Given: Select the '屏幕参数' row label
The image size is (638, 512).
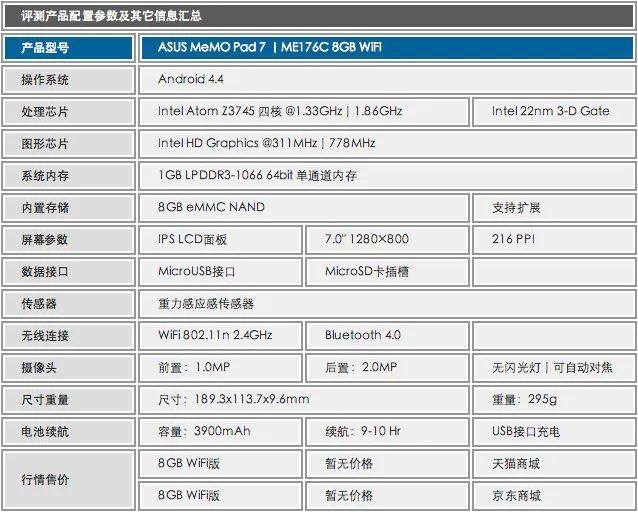Looking at the screenshot, I should [68, 240].
